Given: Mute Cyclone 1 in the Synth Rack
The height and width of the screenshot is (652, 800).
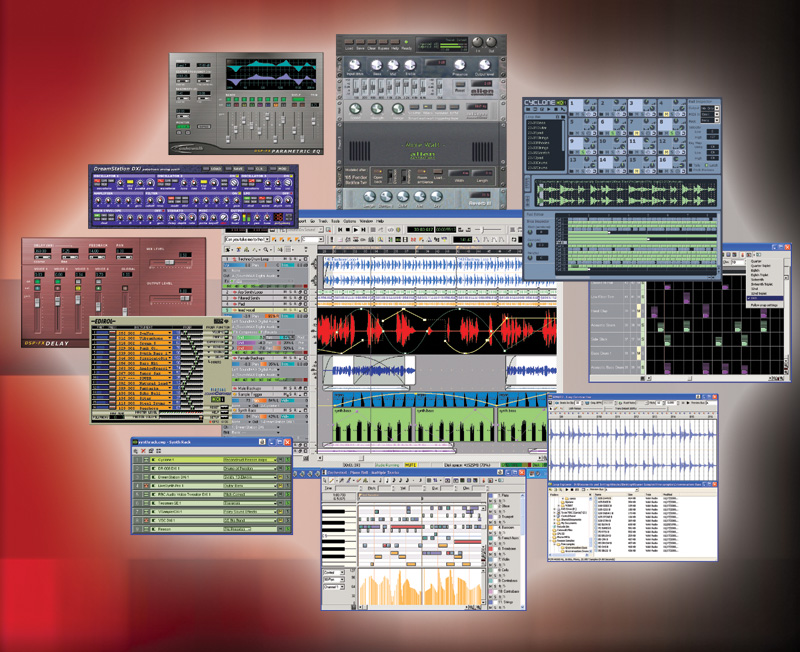Looking at the screenshot, I should click(280, 460).
